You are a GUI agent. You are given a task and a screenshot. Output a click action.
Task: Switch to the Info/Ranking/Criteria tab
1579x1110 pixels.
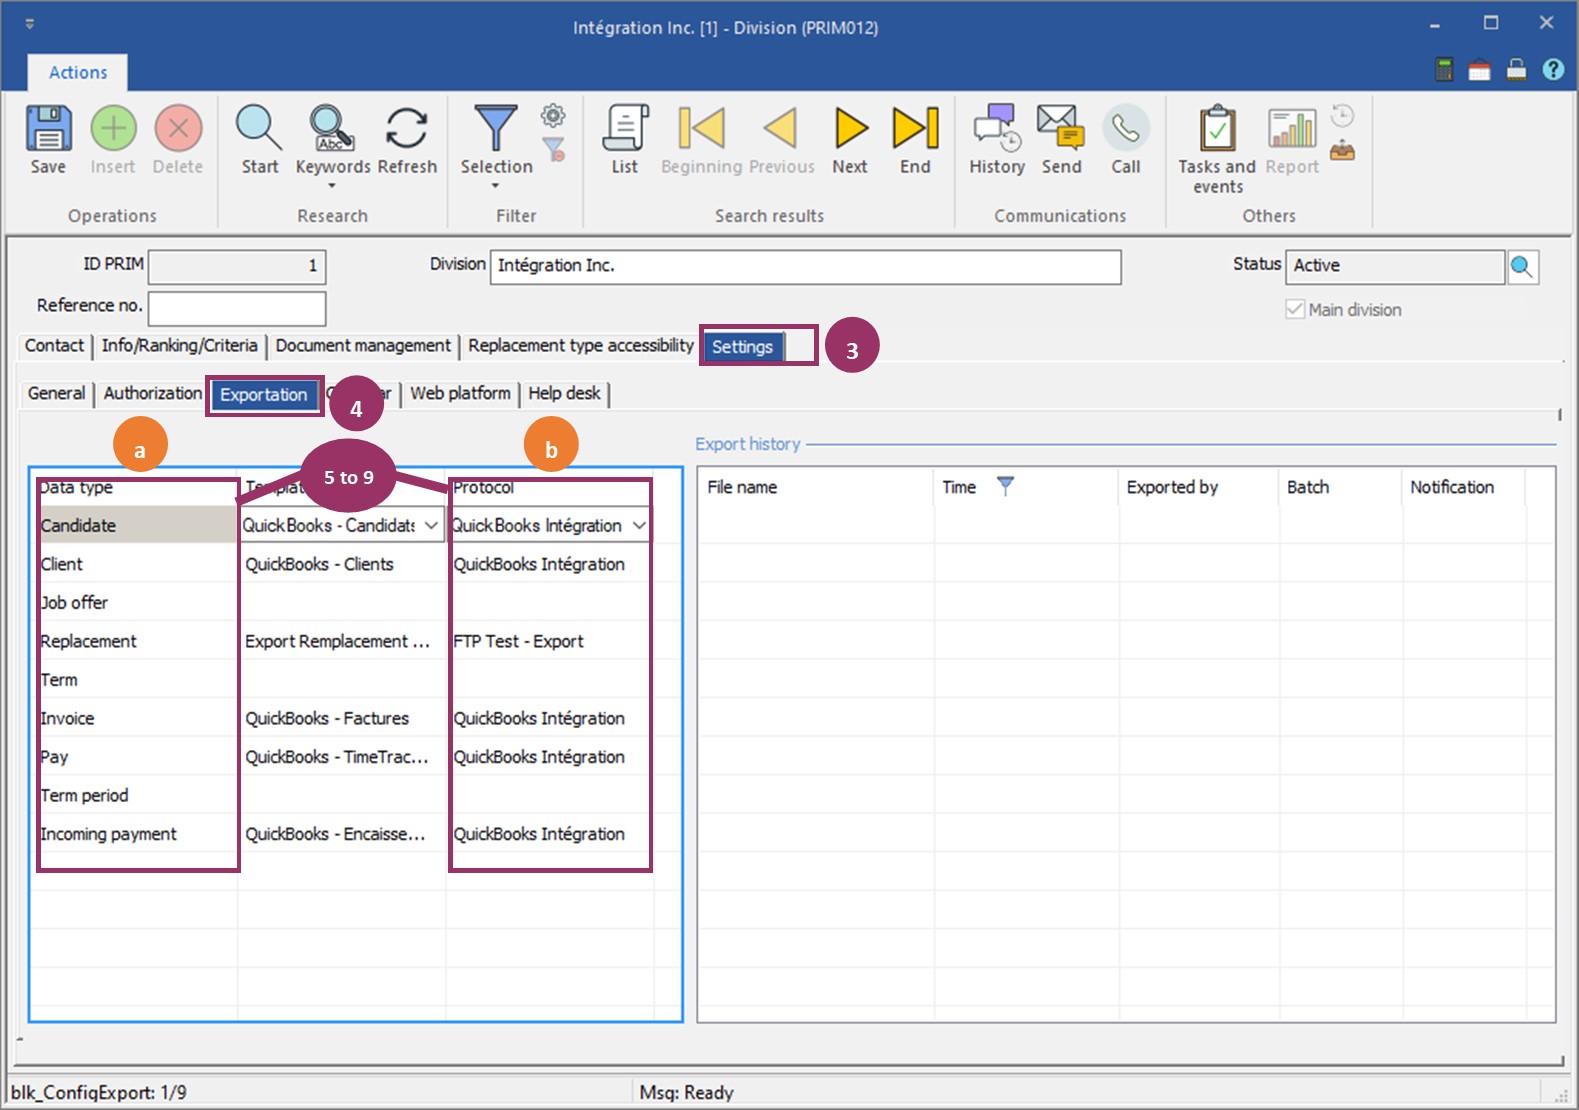tap(179, 345)
